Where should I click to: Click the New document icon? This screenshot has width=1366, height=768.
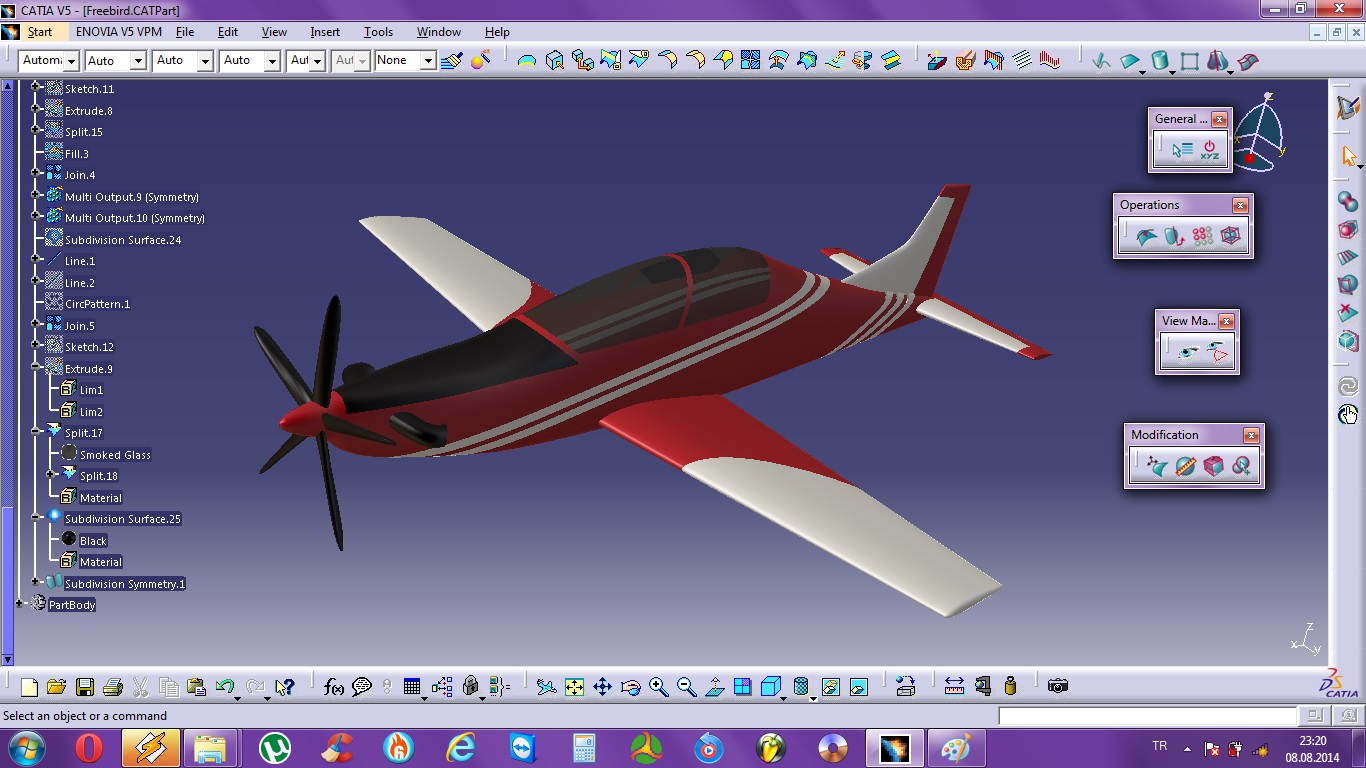(x=29, y=687)
